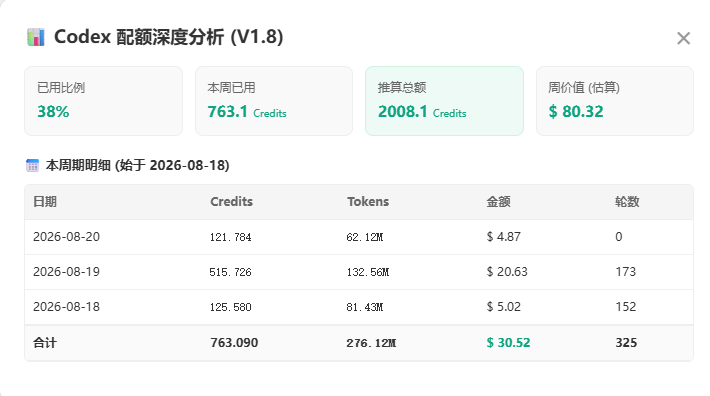710x396 pixels.
Task: Click the 763.090 total credits
Action: click(x=234, y=343)
